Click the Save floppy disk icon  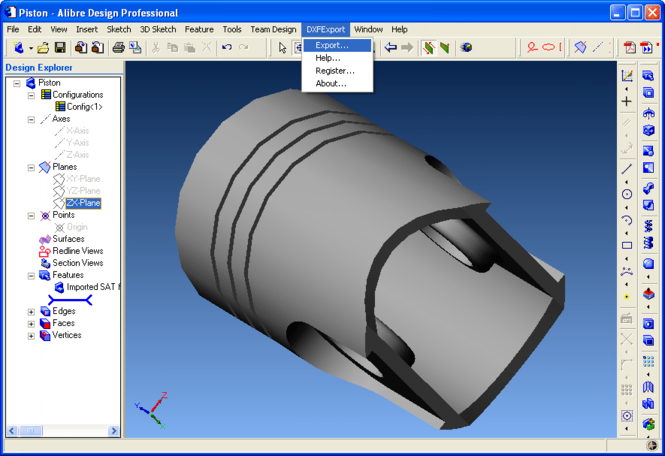[60, 48]
